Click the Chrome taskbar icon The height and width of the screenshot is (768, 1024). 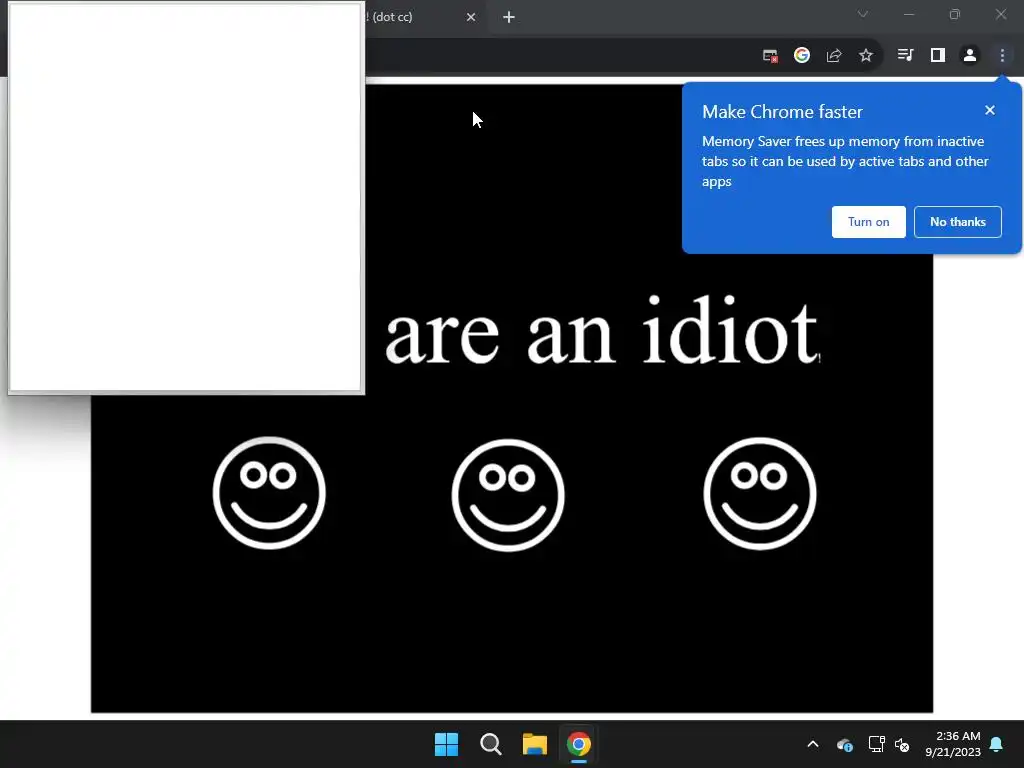pos(579,744)
